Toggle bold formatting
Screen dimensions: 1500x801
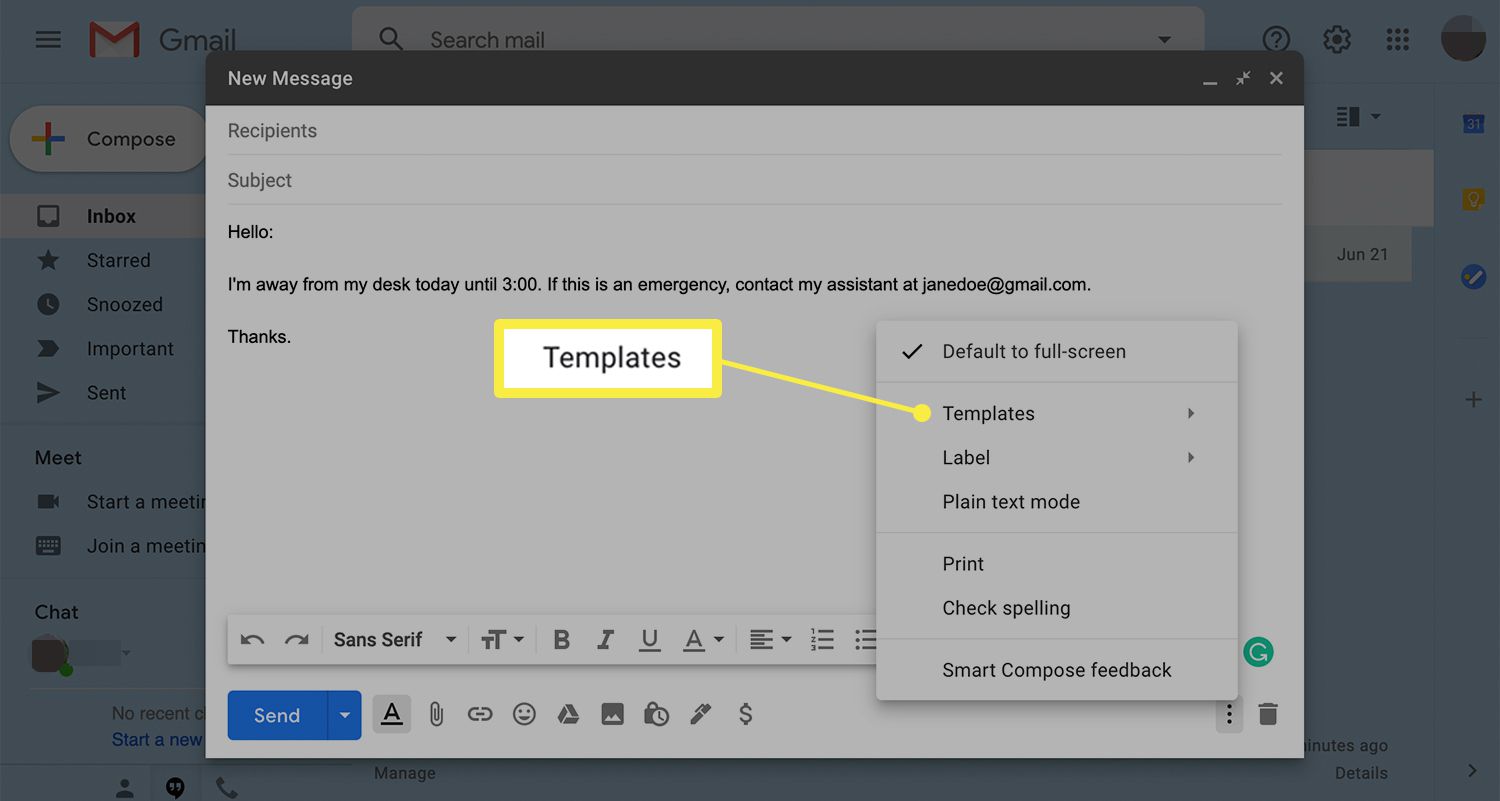pyautogui.click(x=561, y=640)
